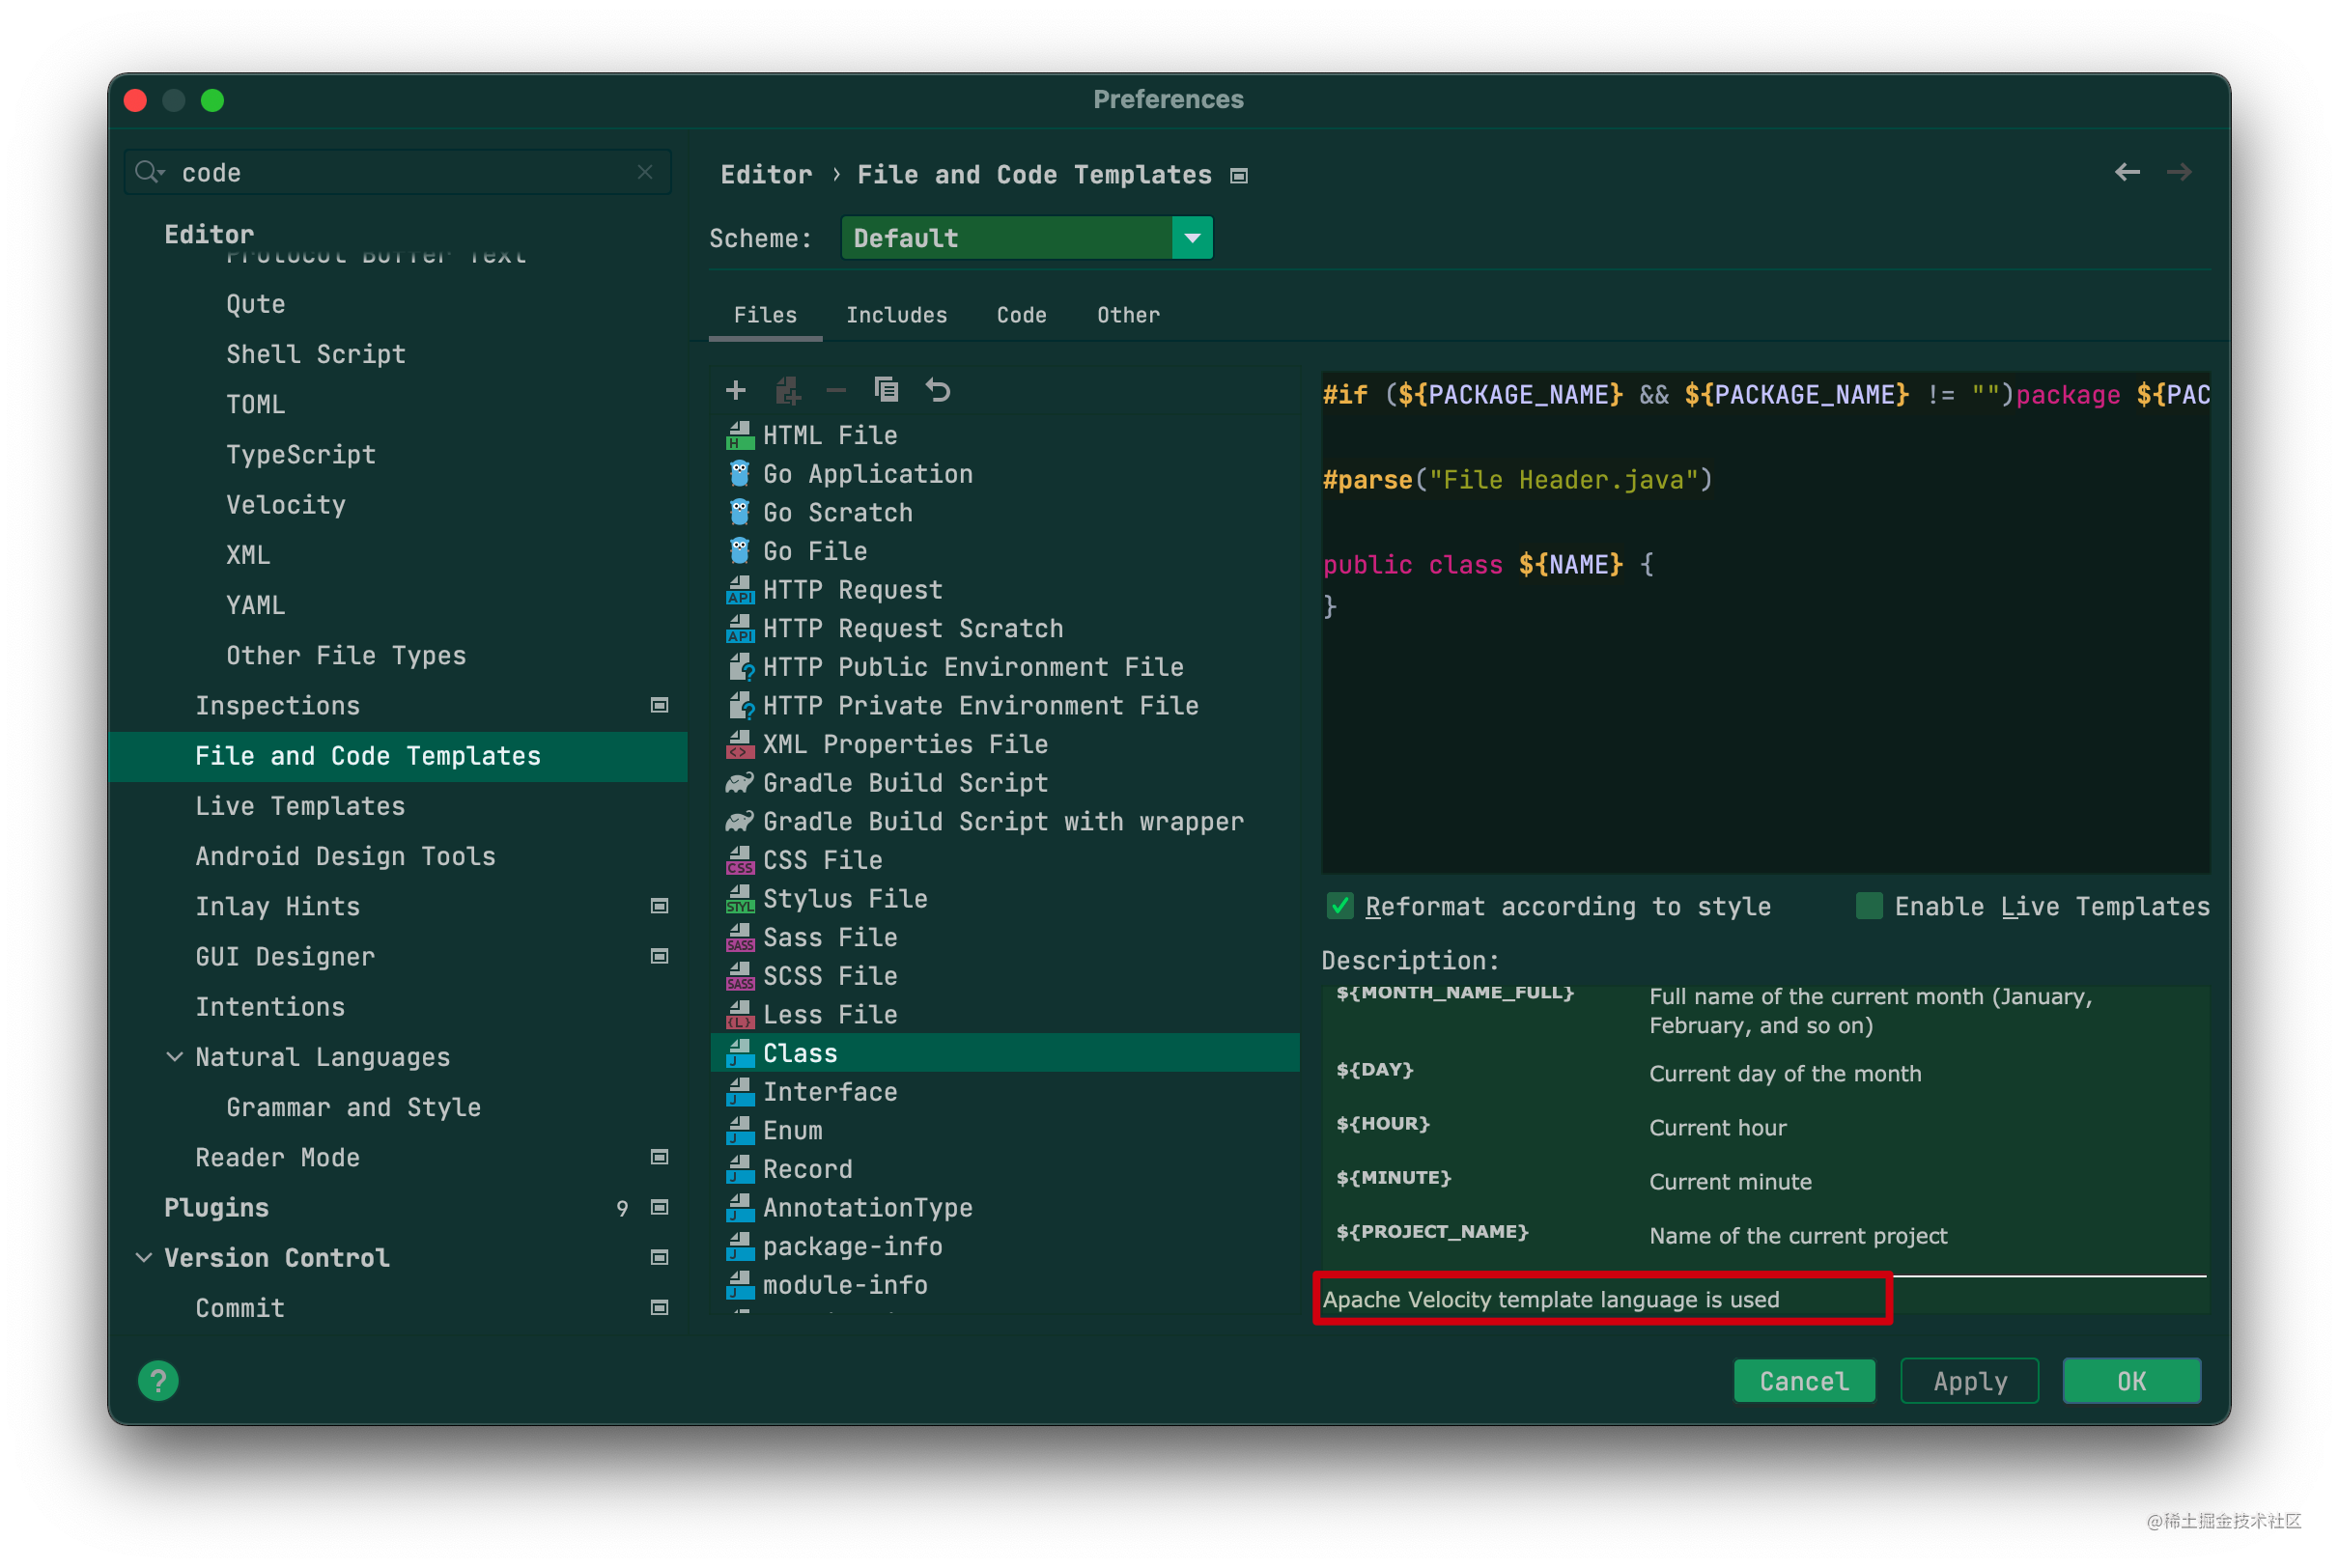Viewport: 2339px width, 1568px height.
Task: Select Gradle Build Script with wrapper template
Action: coord(1004,821)
